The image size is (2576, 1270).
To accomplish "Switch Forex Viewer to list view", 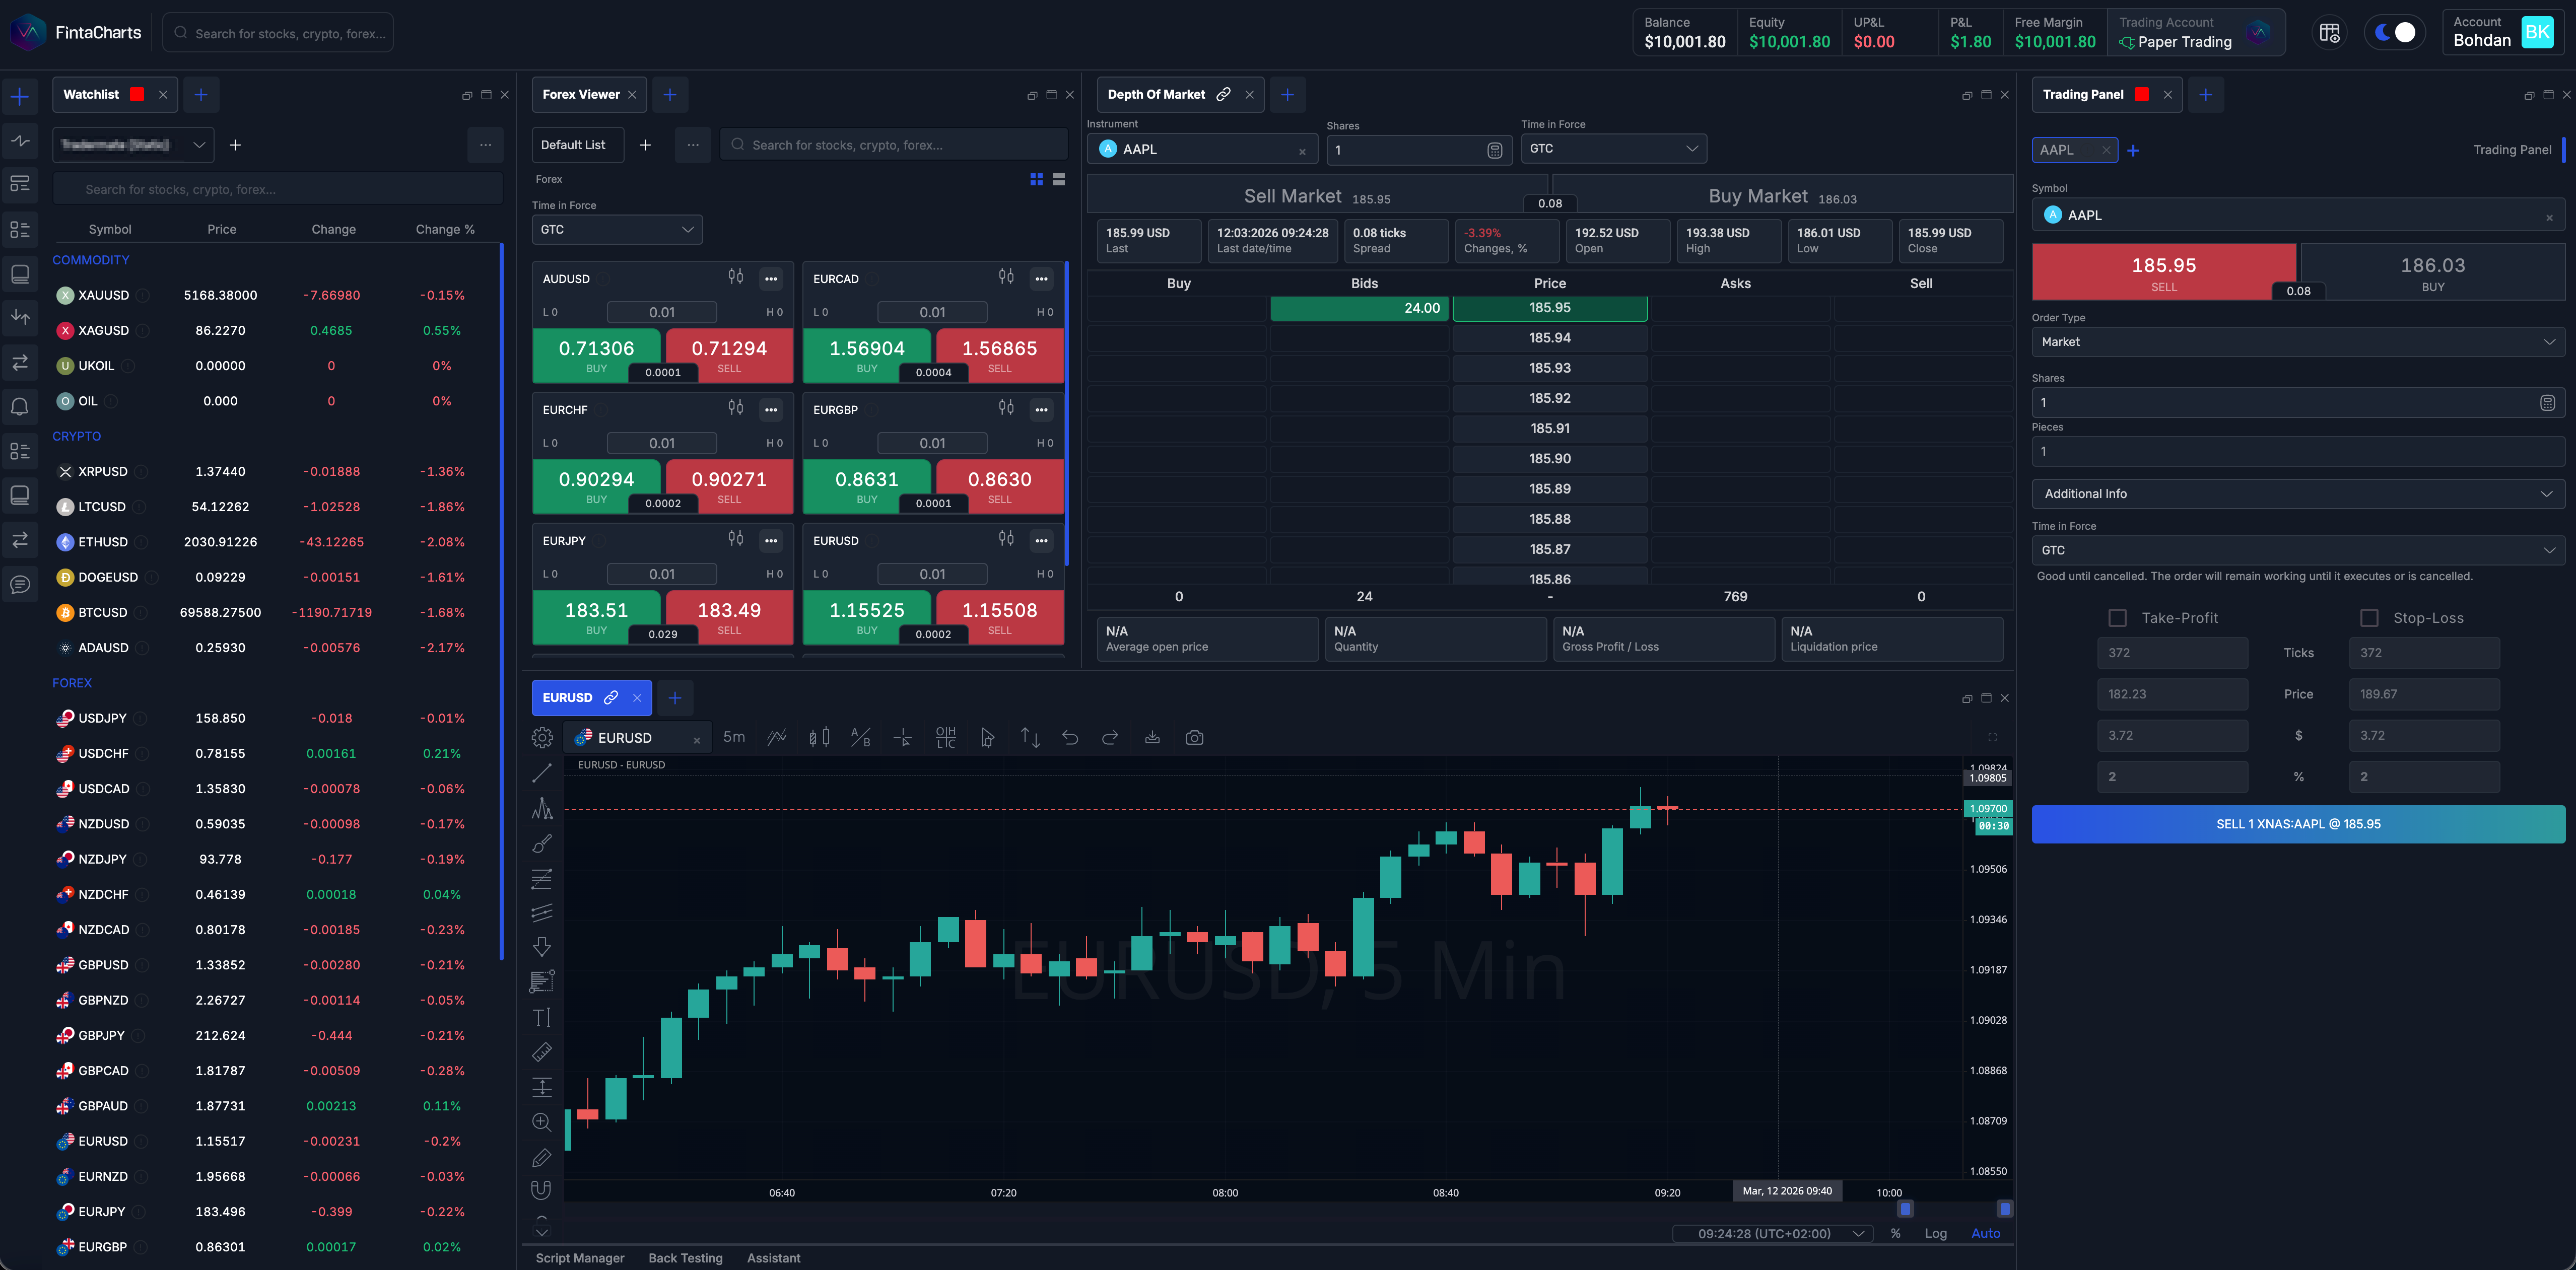I will [x=1059, y=179].
